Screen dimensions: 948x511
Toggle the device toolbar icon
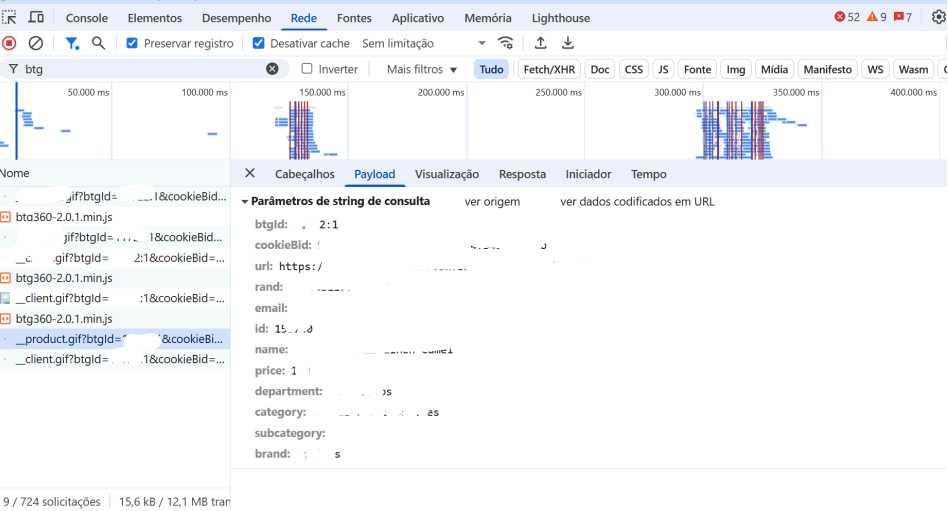(36, 18)
